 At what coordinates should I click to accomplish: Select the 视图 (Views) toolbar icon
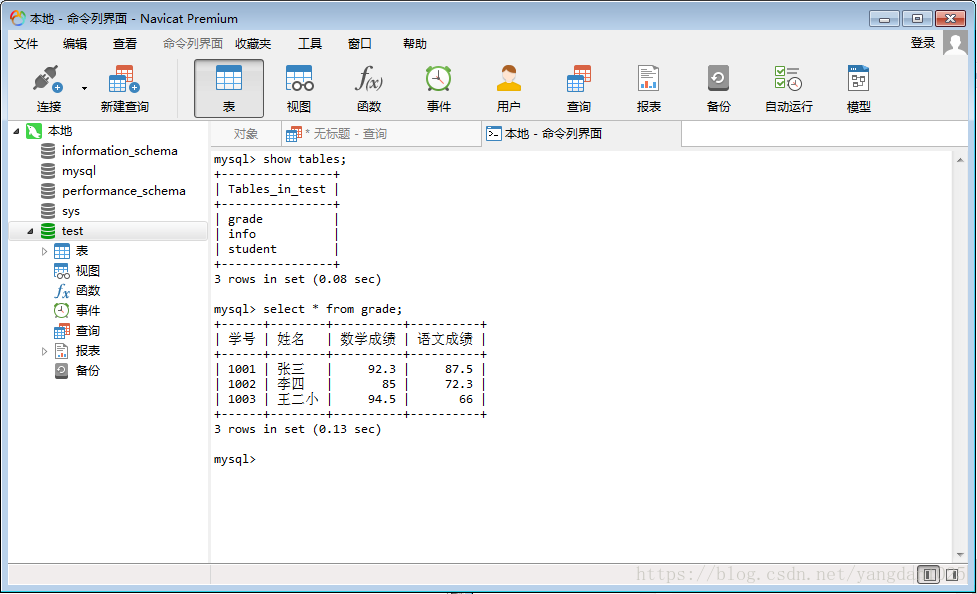click(x=299, y=87)
